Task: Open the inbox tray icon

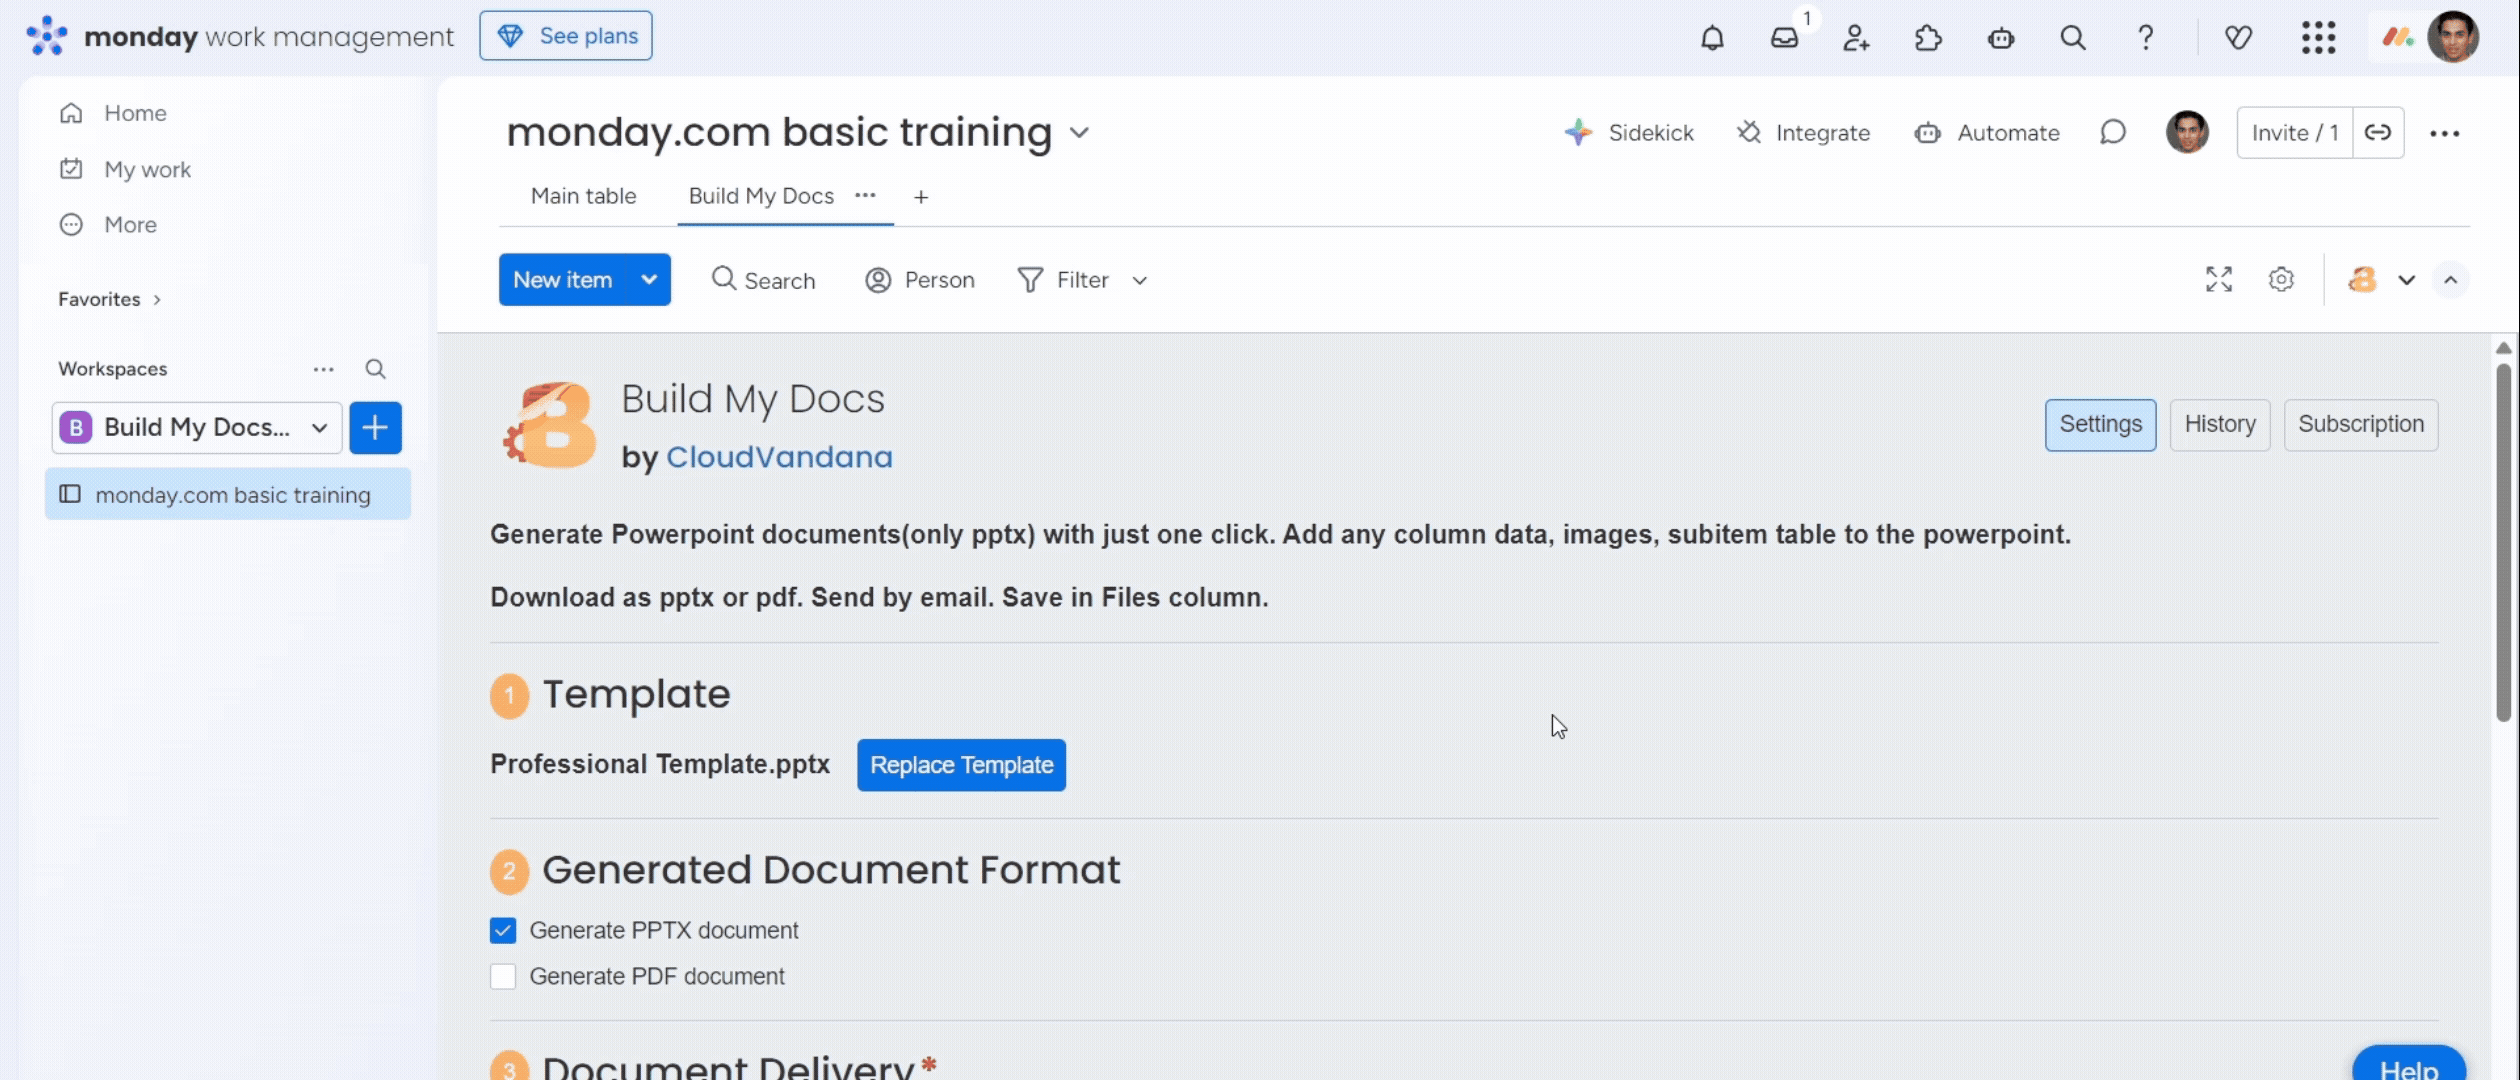Action: coord(1784,38)
